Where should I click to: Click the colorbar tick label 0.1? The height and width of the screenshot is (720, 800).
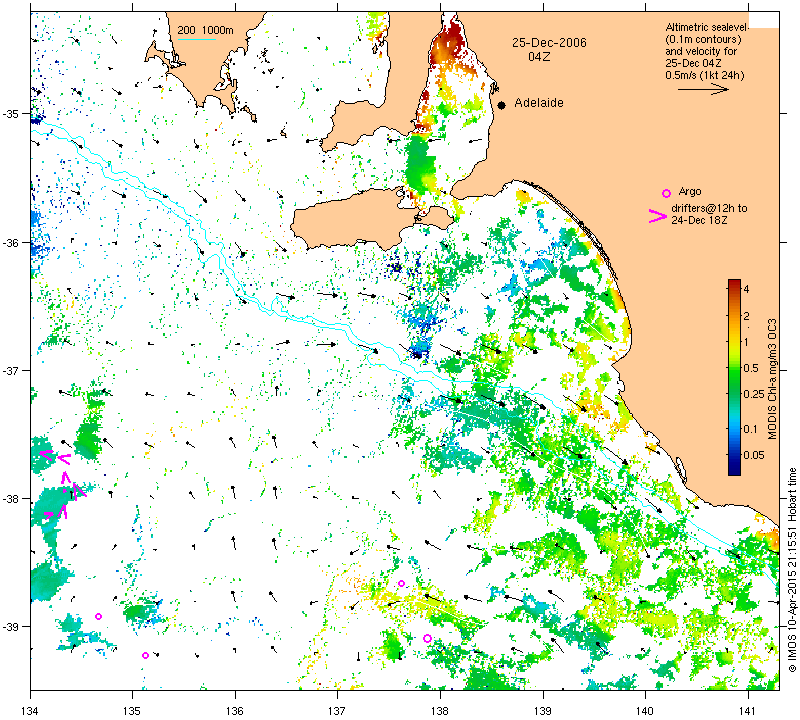click(751, 429)
